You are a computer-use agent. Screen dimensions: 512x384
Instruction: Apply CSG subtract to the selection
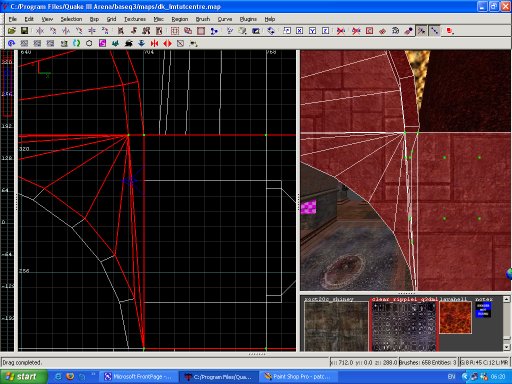[x=175, y=31]
